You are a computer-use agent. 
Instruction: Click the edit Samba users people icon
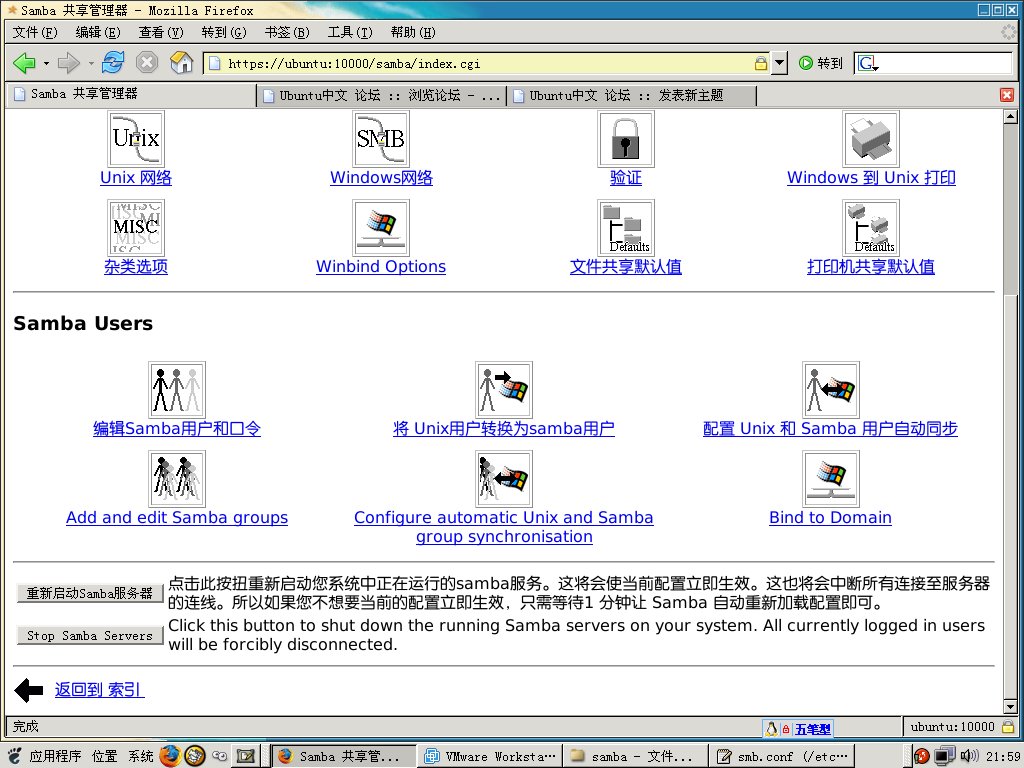point(176,389)
